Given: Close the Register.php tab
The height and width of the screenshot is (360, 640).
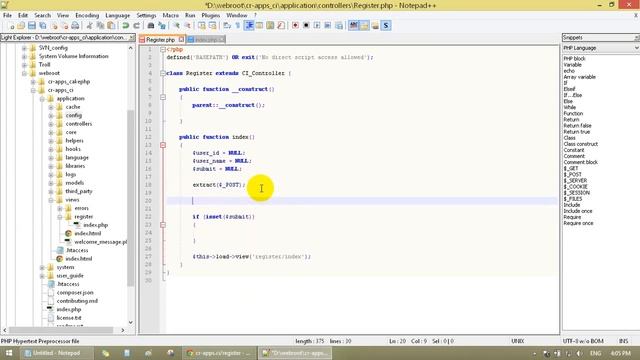Looking at the screenshot, I should [x=181, y=40].
